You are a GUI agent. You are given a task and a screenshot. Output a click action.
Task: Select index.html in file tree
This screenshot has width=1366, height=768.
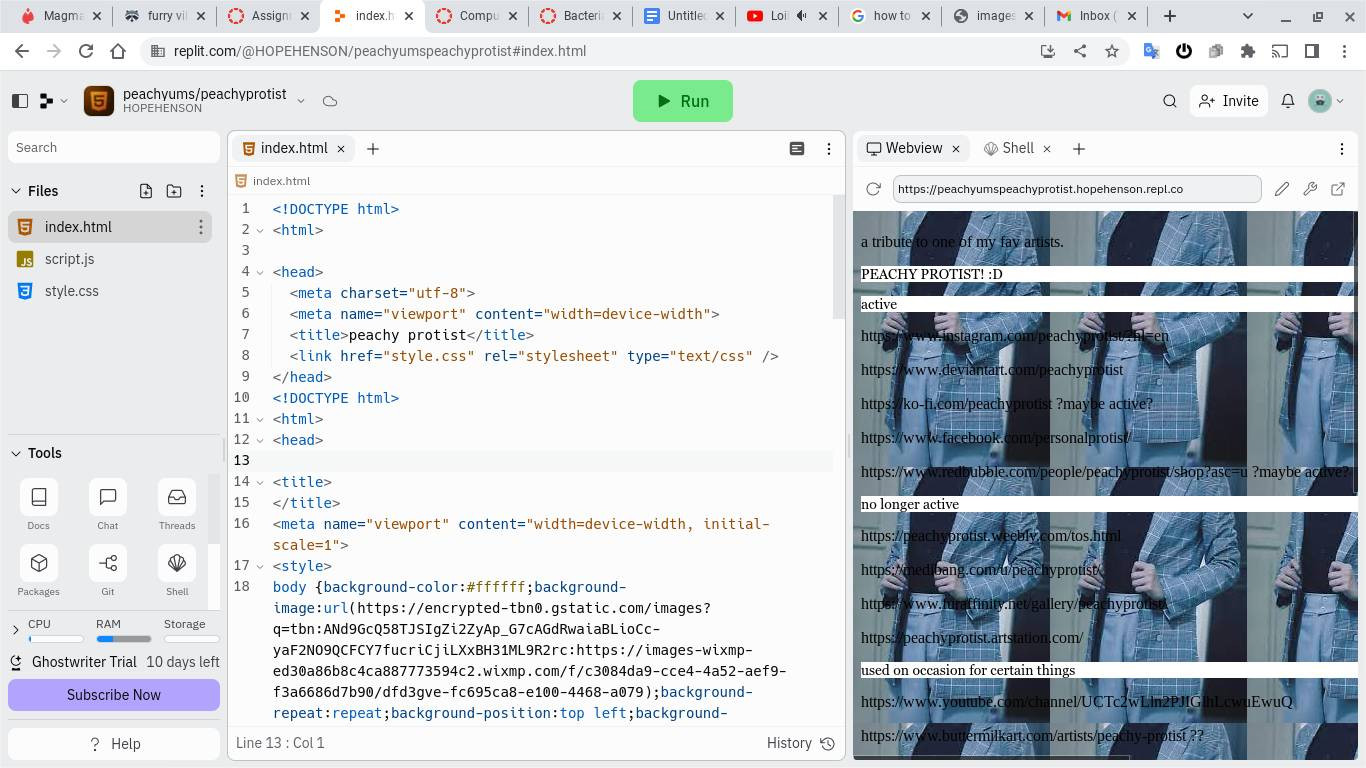point(110,227)
